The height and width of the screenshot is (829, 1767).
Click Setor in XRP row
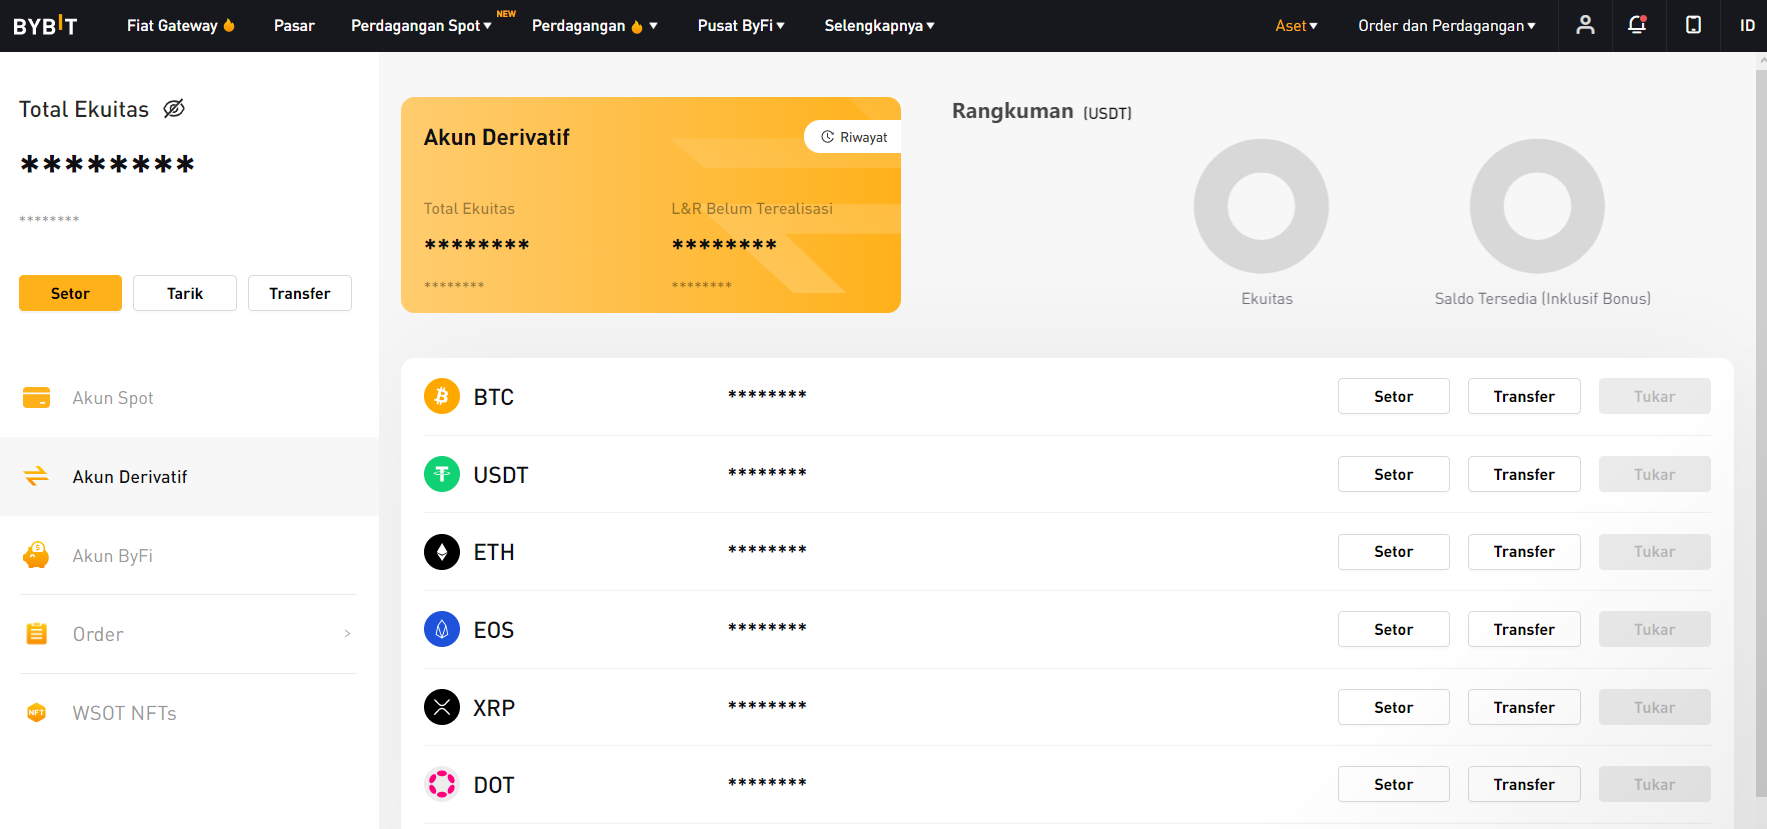click(1393, 707)
